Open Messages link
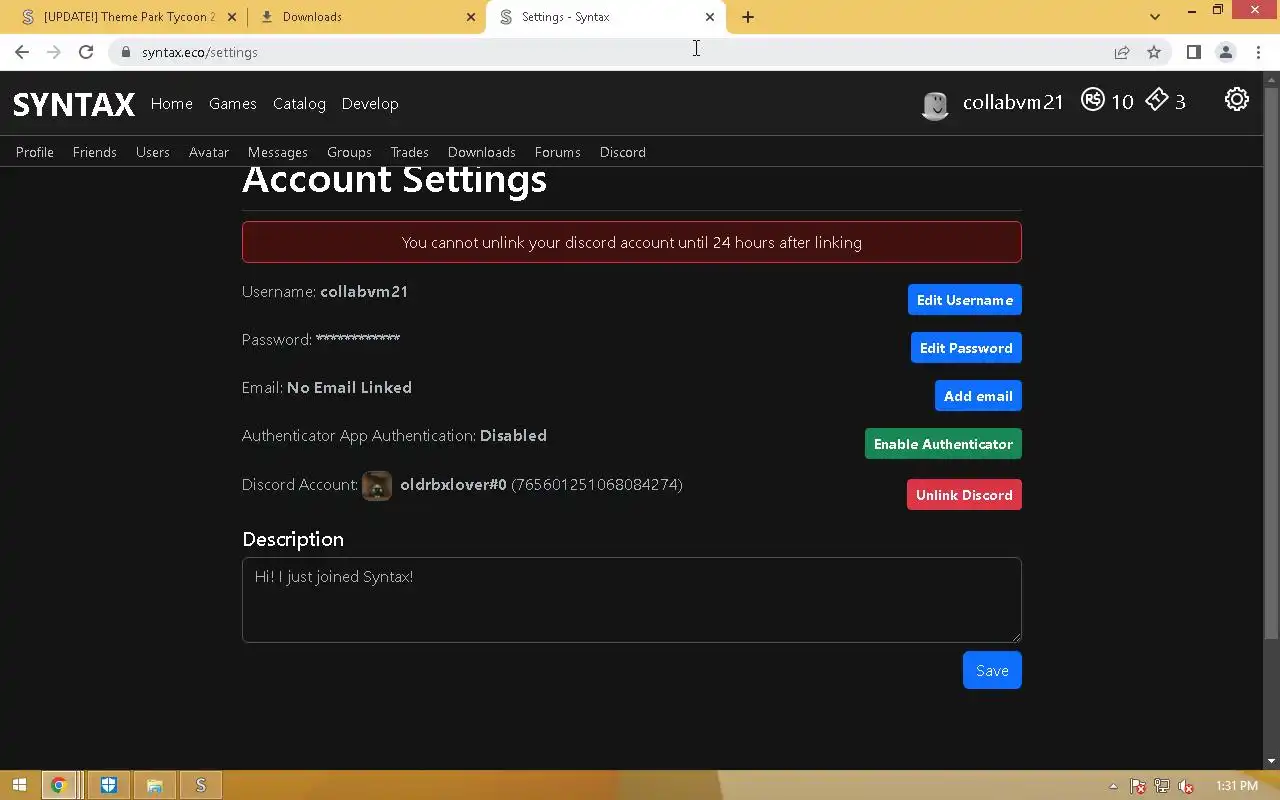 [x=278, y=152]
